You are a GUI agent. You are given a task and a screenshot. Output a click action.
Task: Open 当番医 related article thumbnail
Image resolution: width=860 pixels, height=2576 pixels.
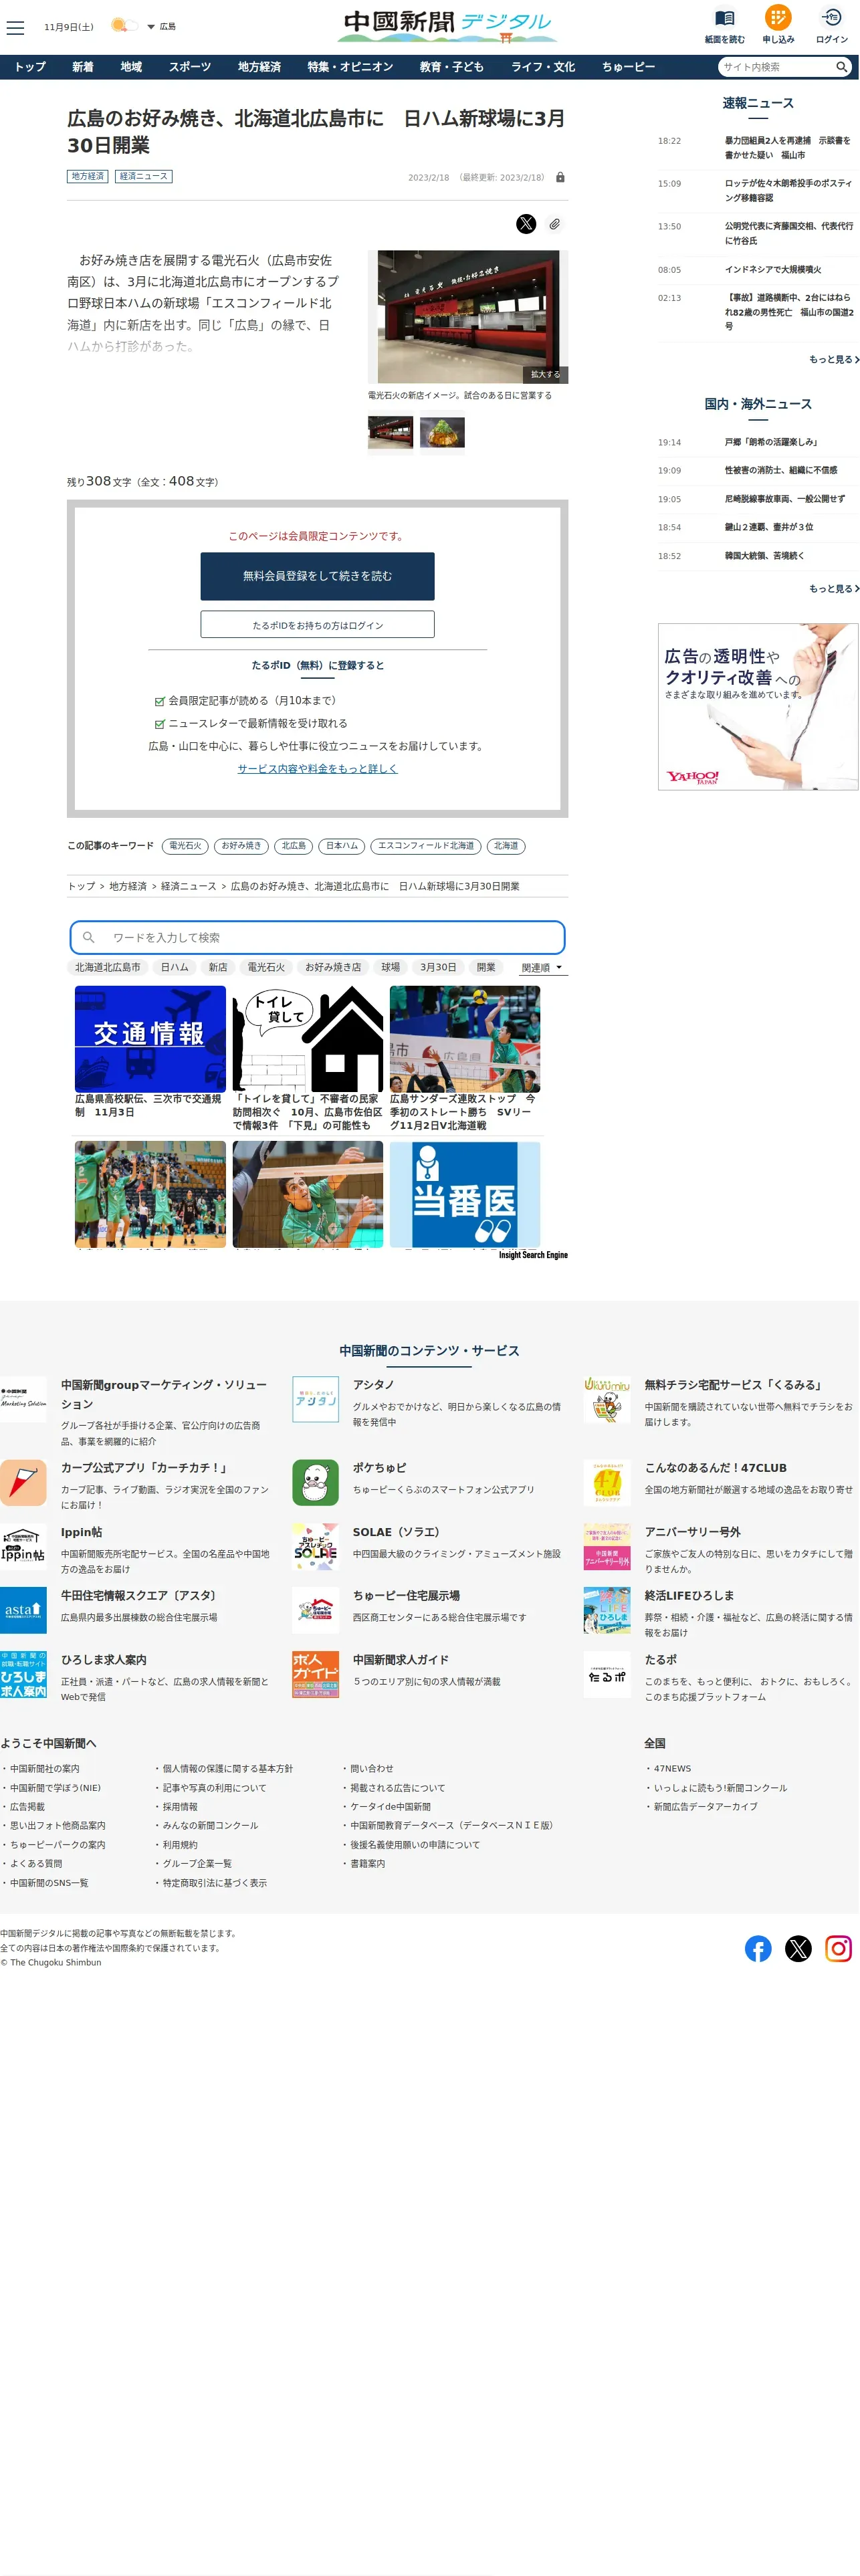click(465, 1195)
